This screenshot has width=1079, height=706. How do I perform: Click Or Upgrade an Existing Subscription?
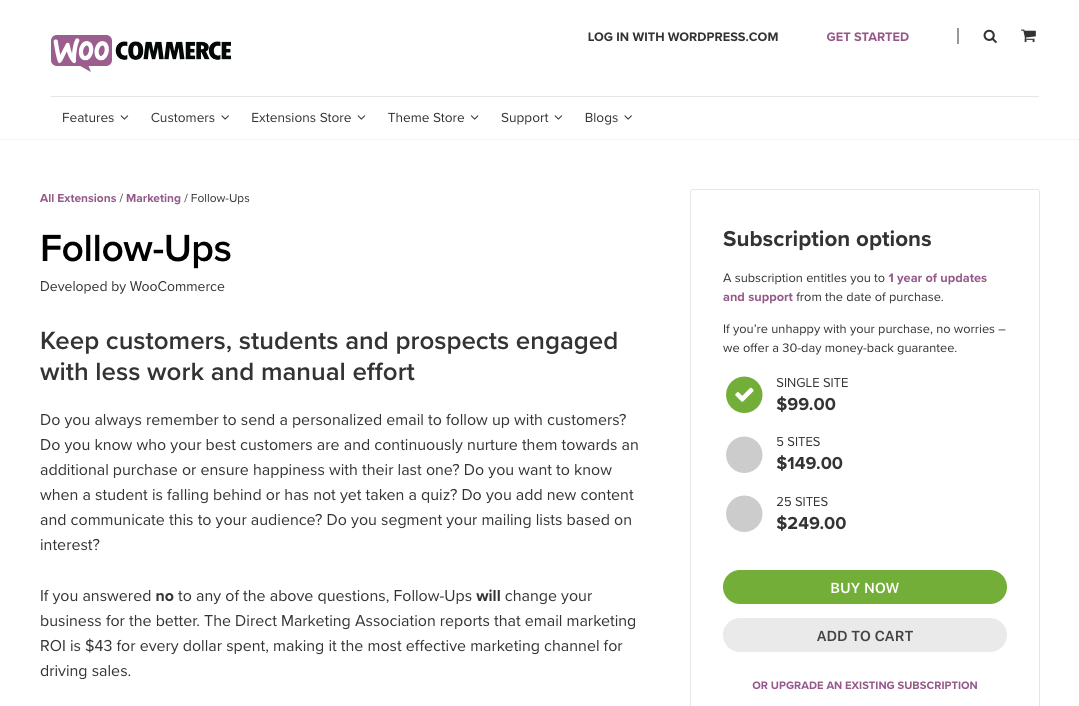(x=864, y=686)
